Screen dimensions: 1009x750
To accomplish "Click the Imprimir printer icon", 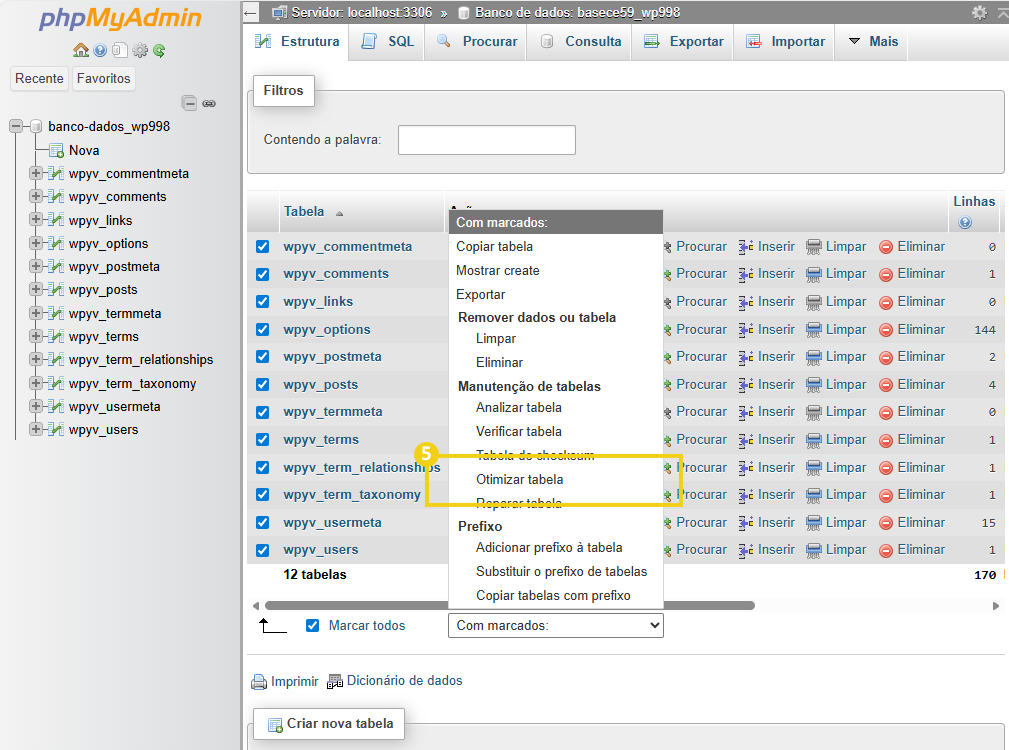I will (x=259, y=681).
